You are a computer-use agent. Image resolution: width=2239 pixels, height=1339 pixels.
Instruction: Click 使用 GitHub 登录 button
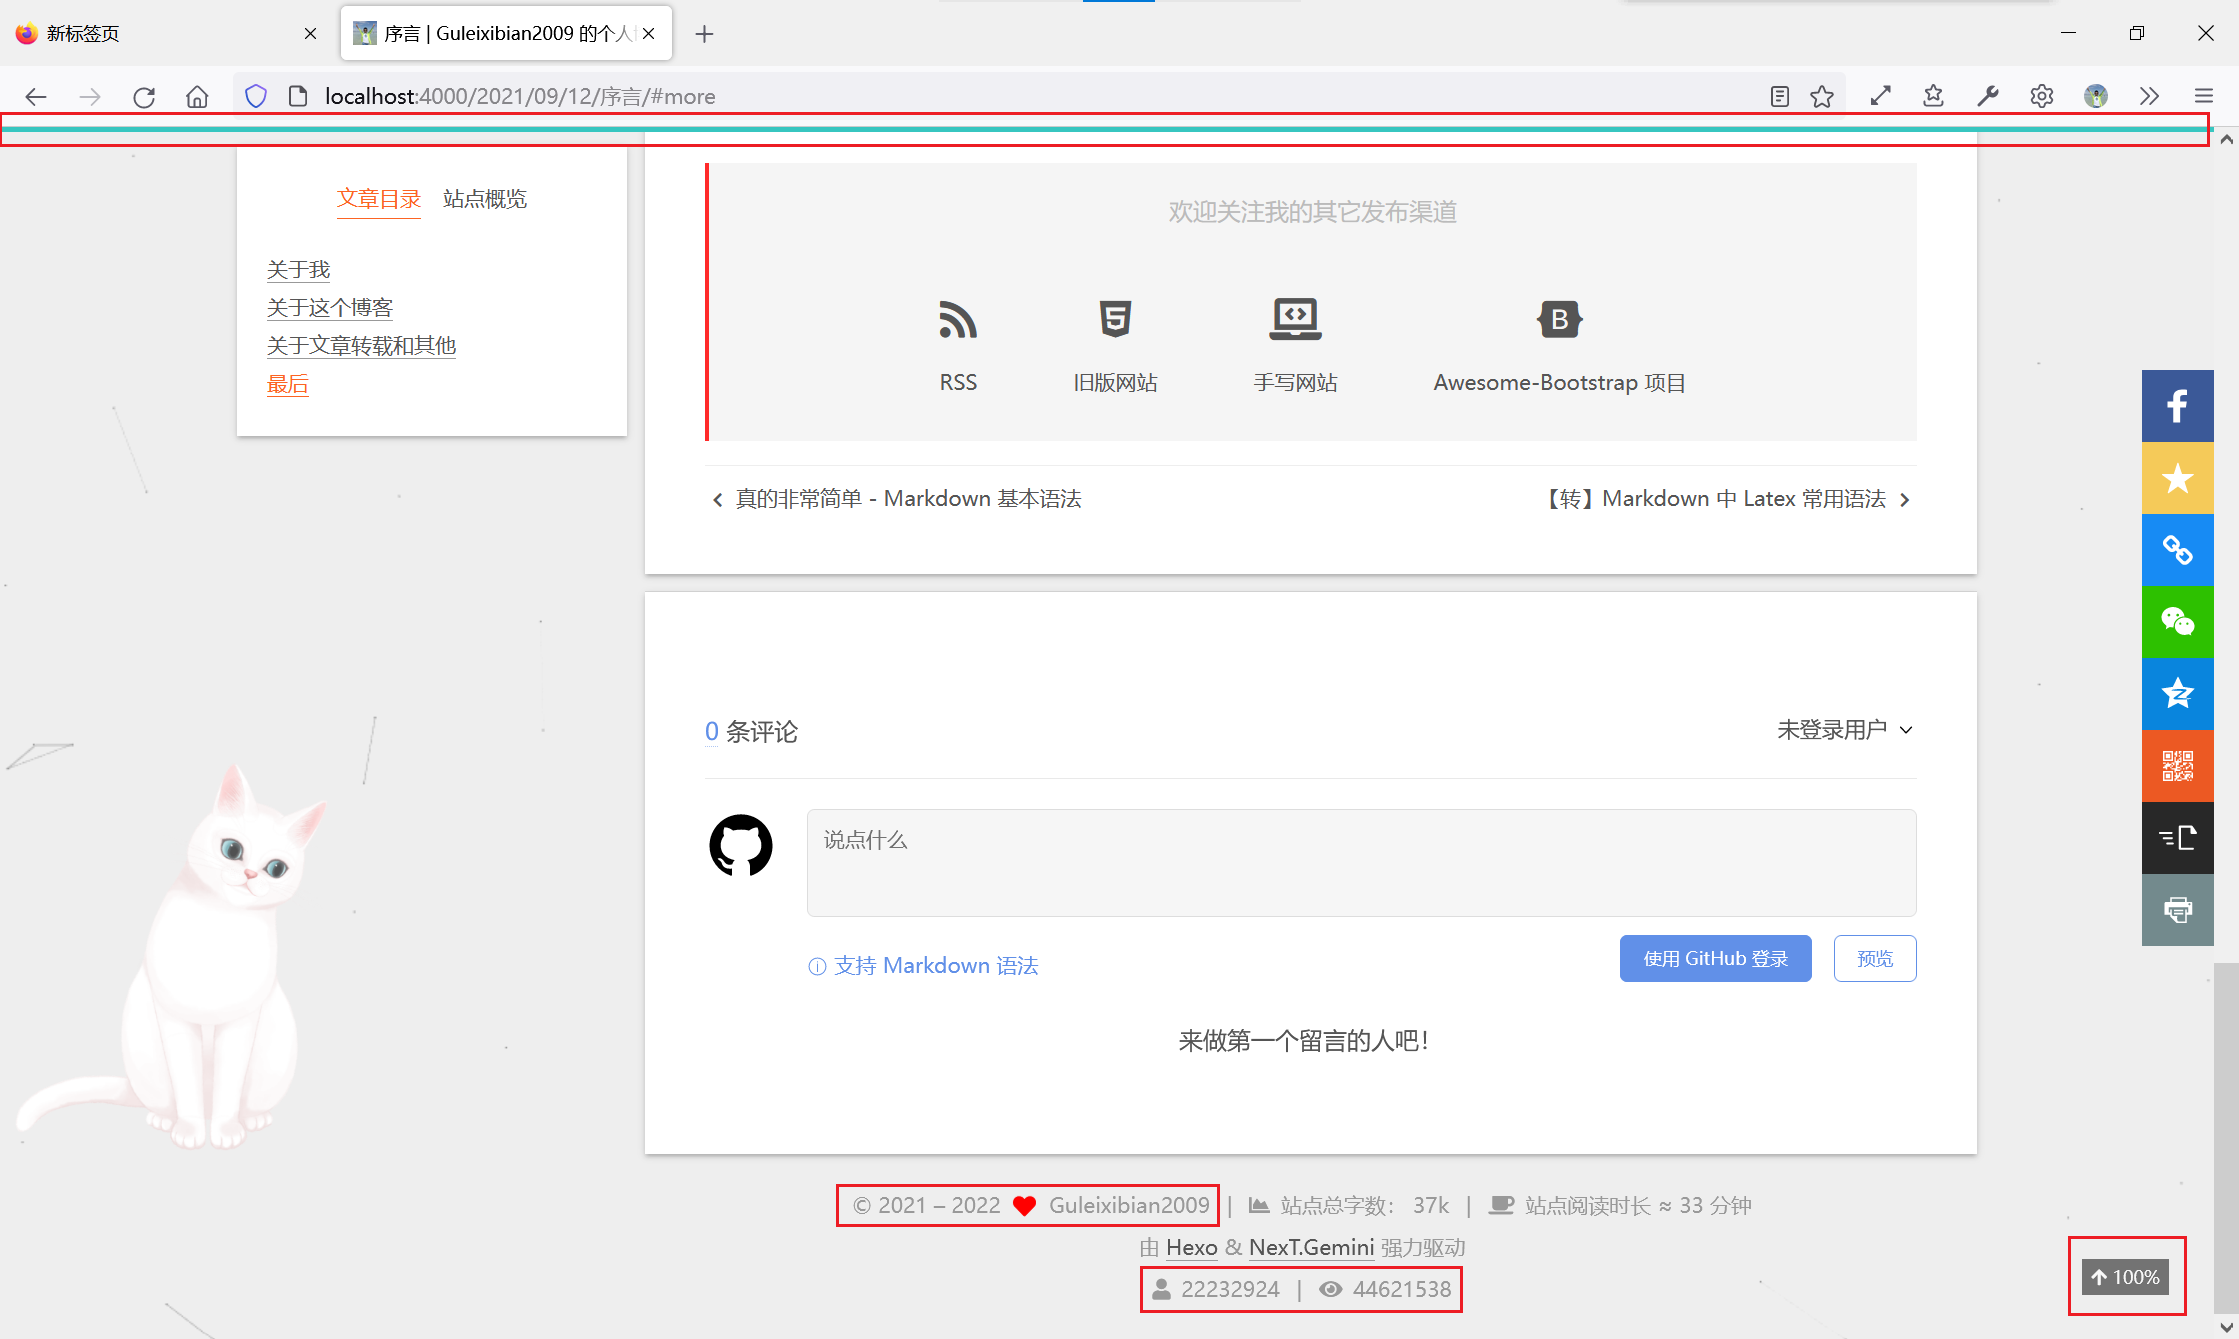(x=1715, y=959)
